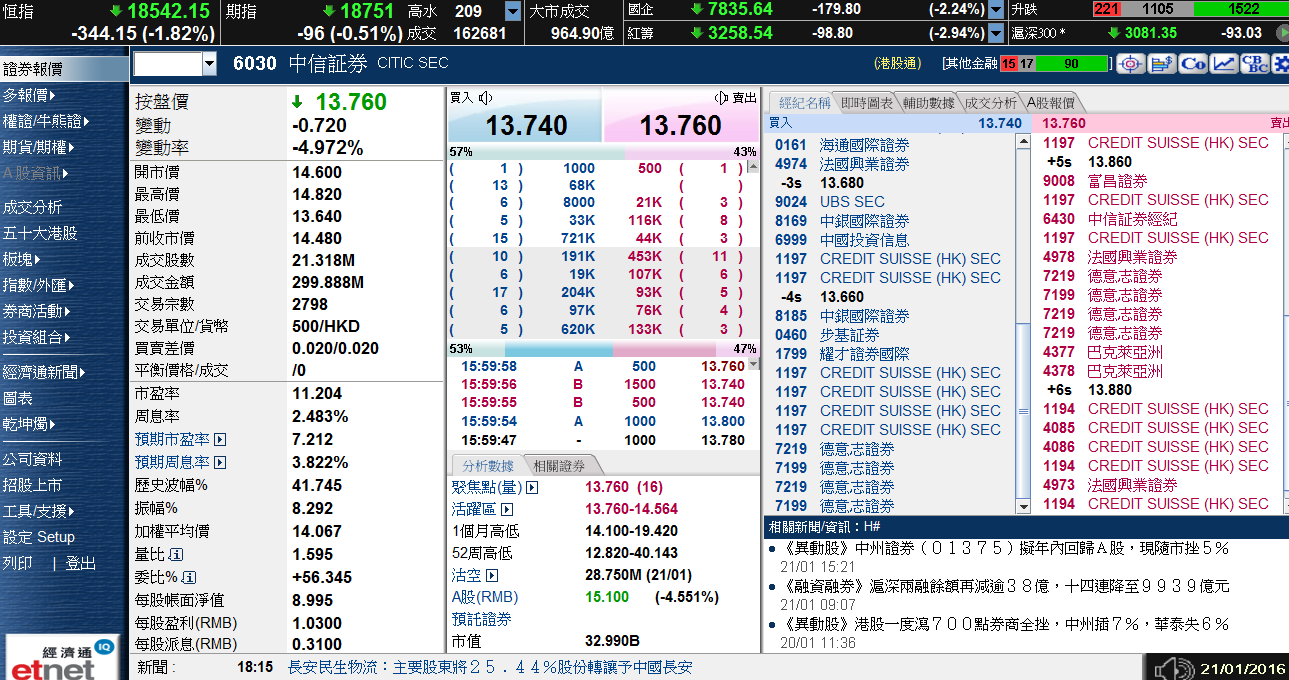Open the Co company info icon
Screen dimensions: 1289x680
coord(1193,64)
